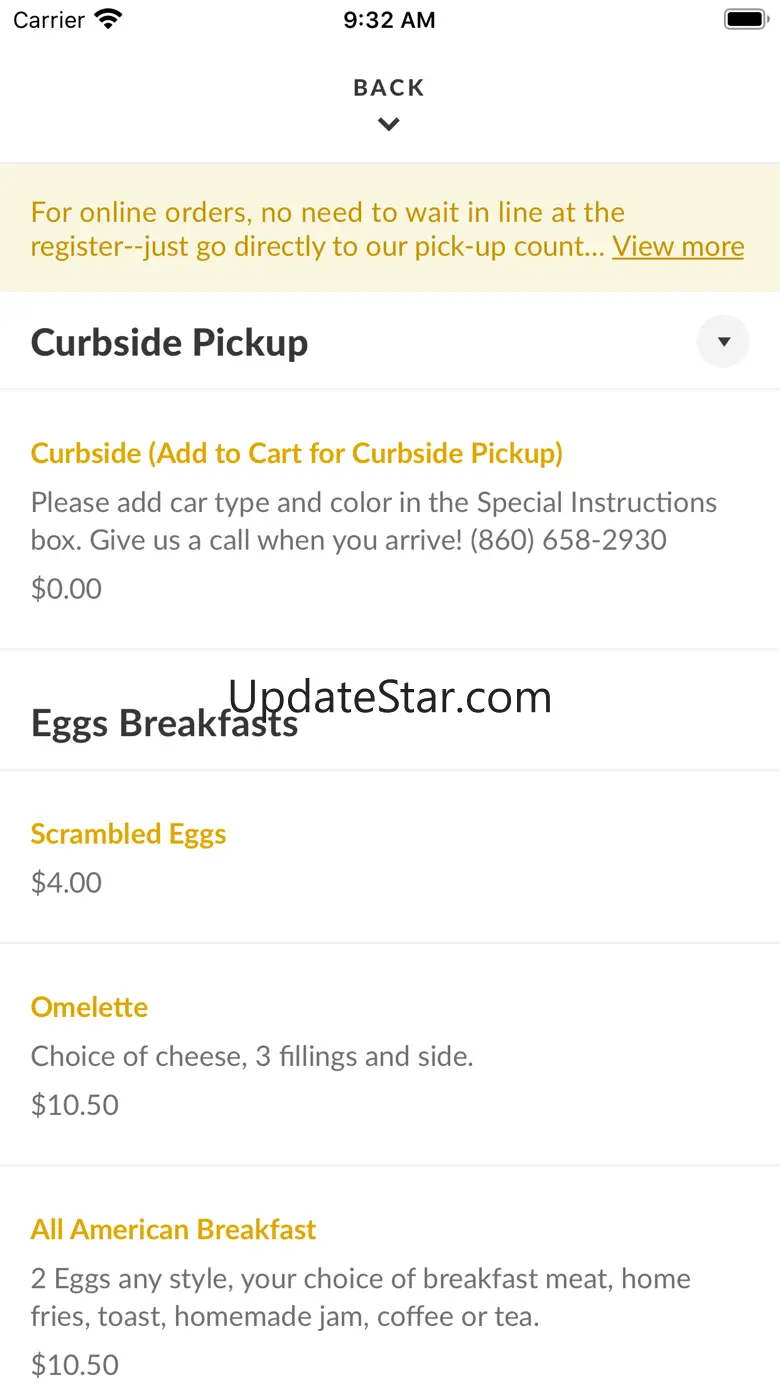Select Curbside (Add to Cart for Curbside Pickup) item
Screen dimensions: 780x1387
(x=297, y=453)
